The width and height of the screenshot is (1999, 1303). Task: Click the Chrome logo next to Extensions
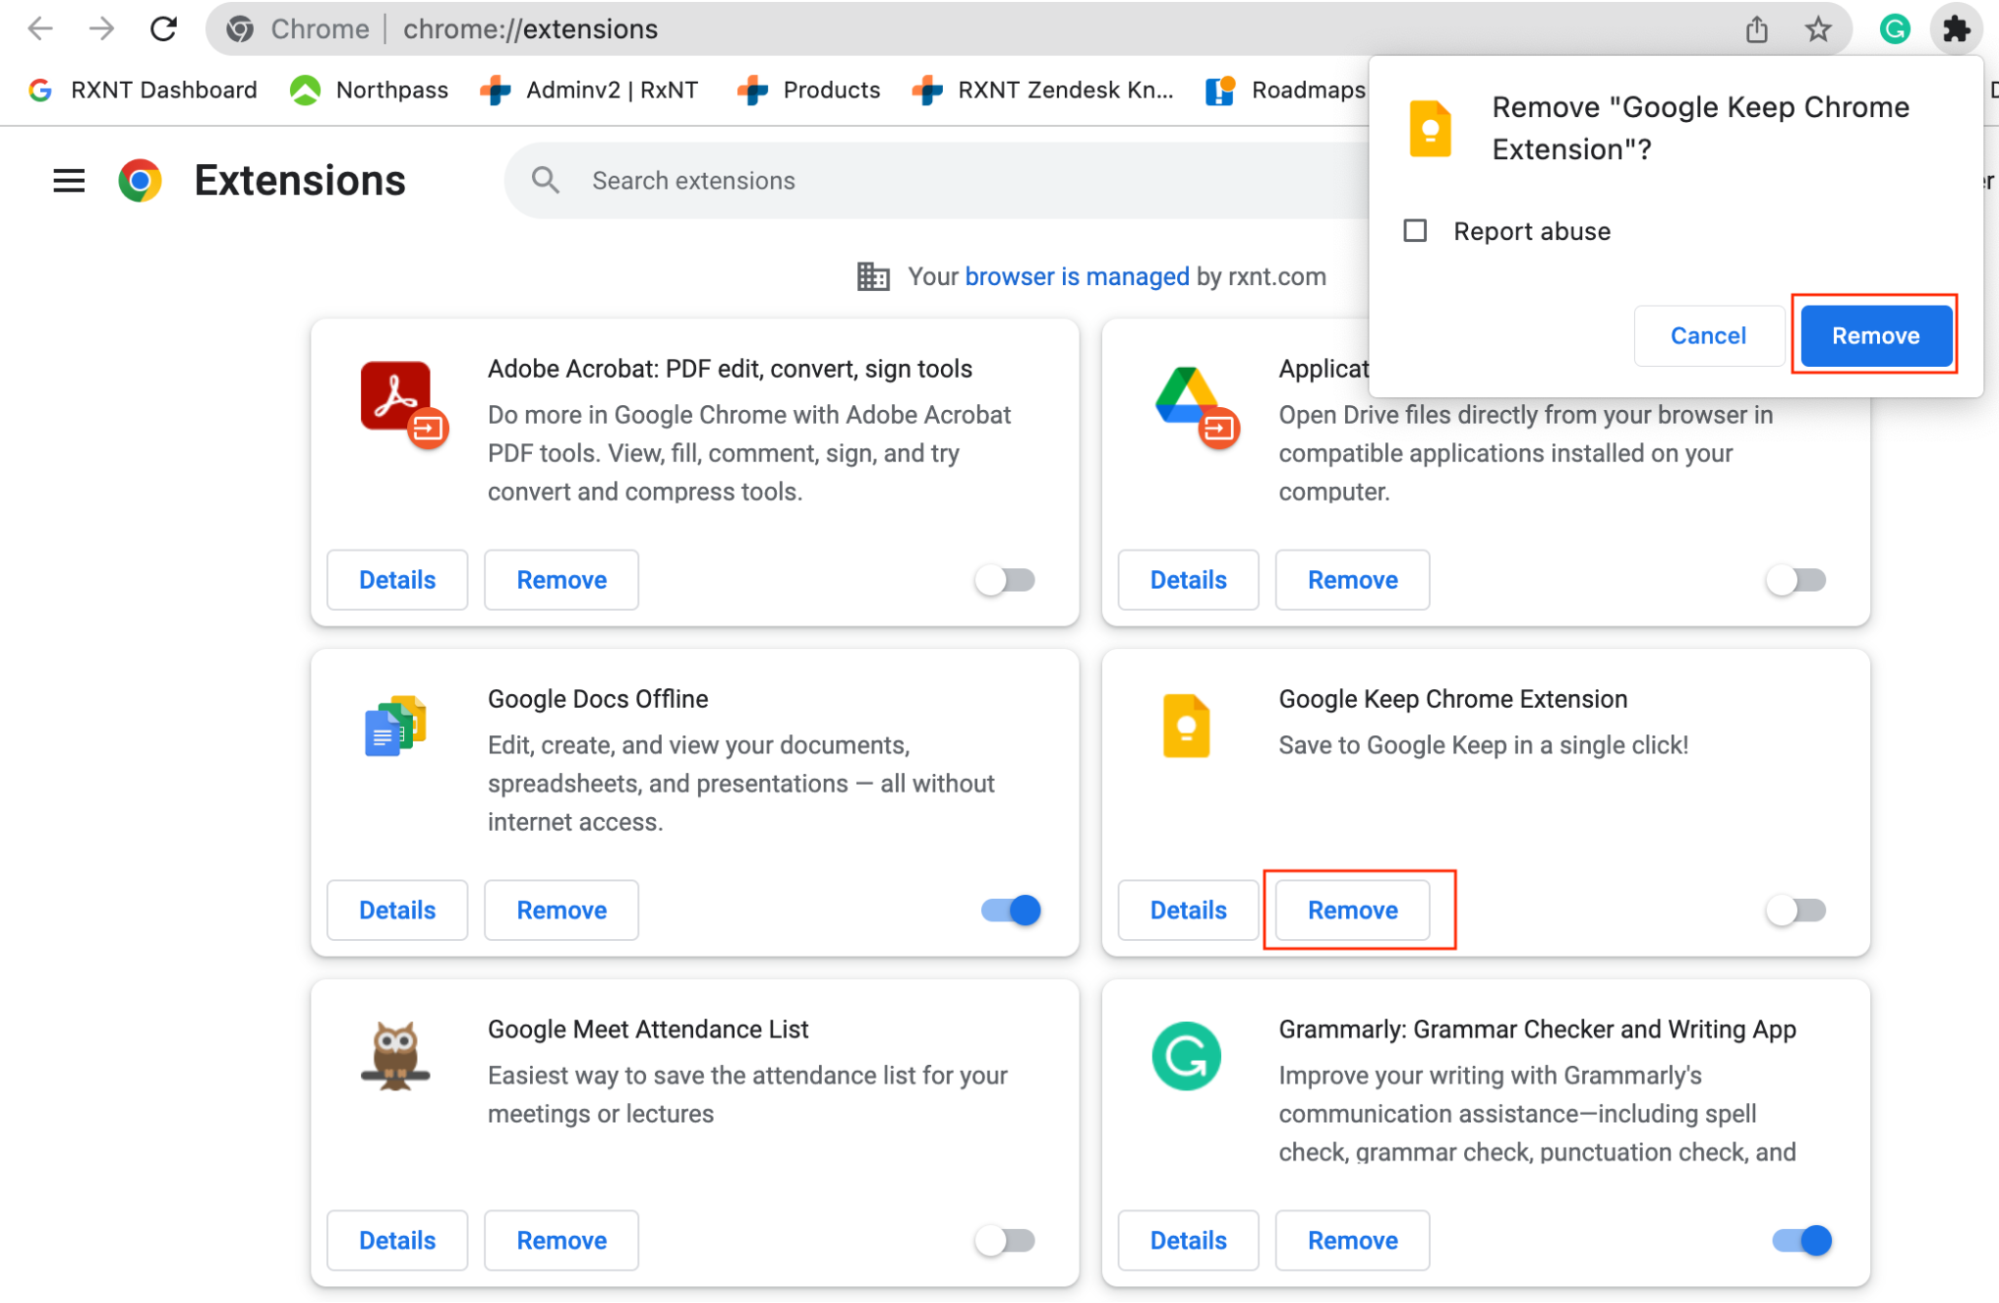coord(140,181)
